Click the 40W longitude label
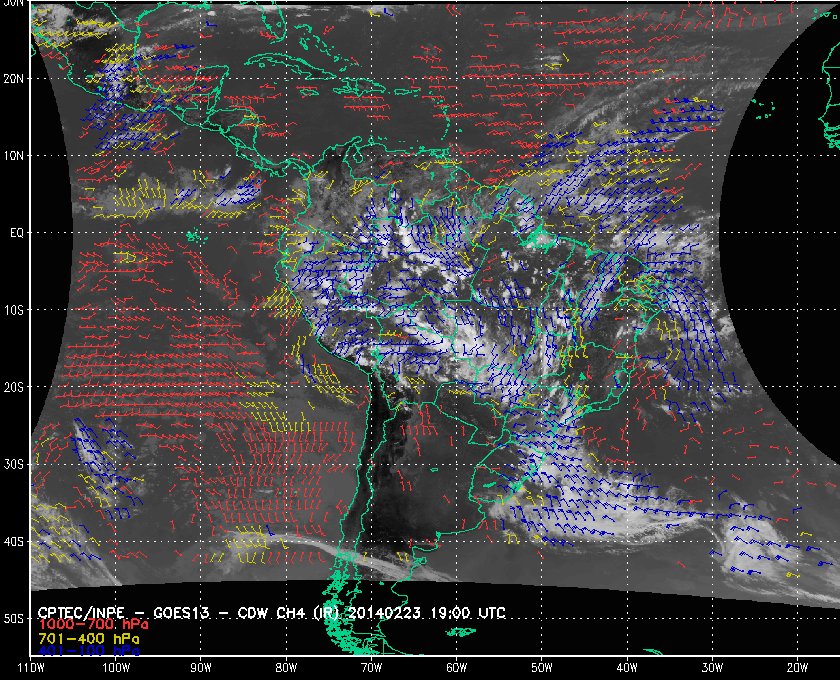The width and height of the screenshot is (840, 680). [x=627, y=668]
